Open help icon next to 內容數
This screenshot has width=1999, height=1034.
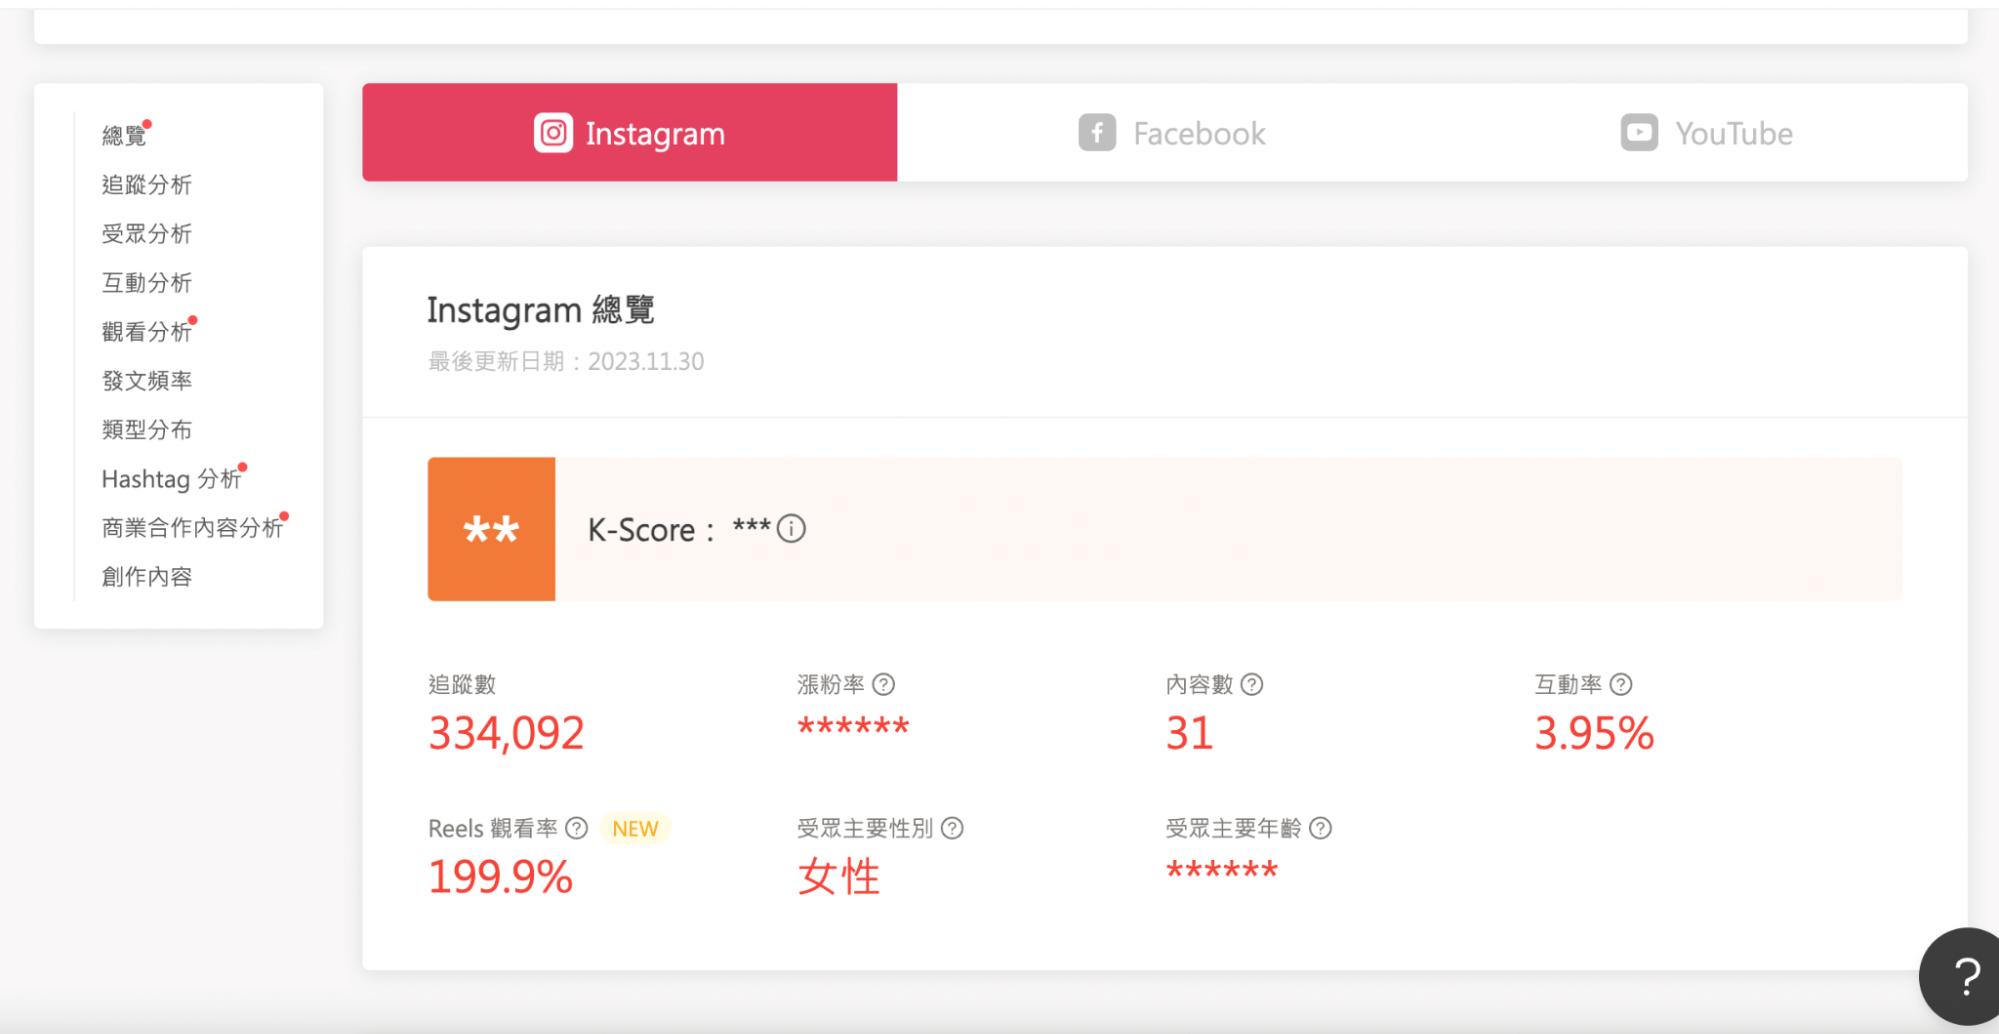(x=1252, y=685)
